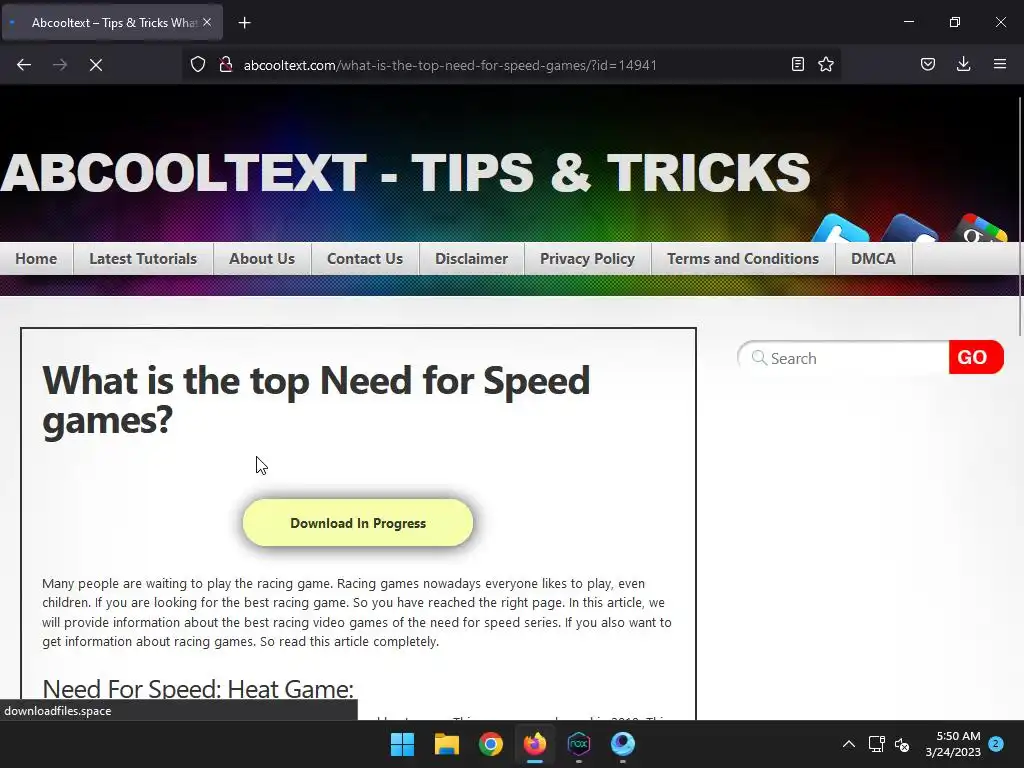Bookmark this page with the star
This screenshot has height=768, width=1024.
(826, 64)
